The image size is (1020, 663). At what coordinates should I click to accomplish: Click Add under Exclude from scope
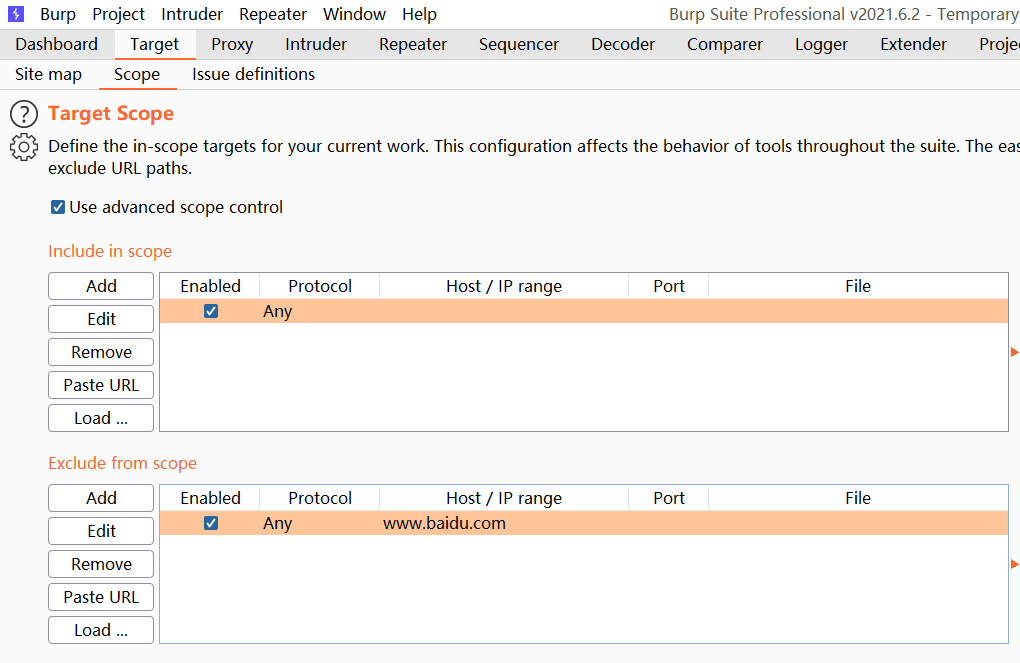click(101, 498)
